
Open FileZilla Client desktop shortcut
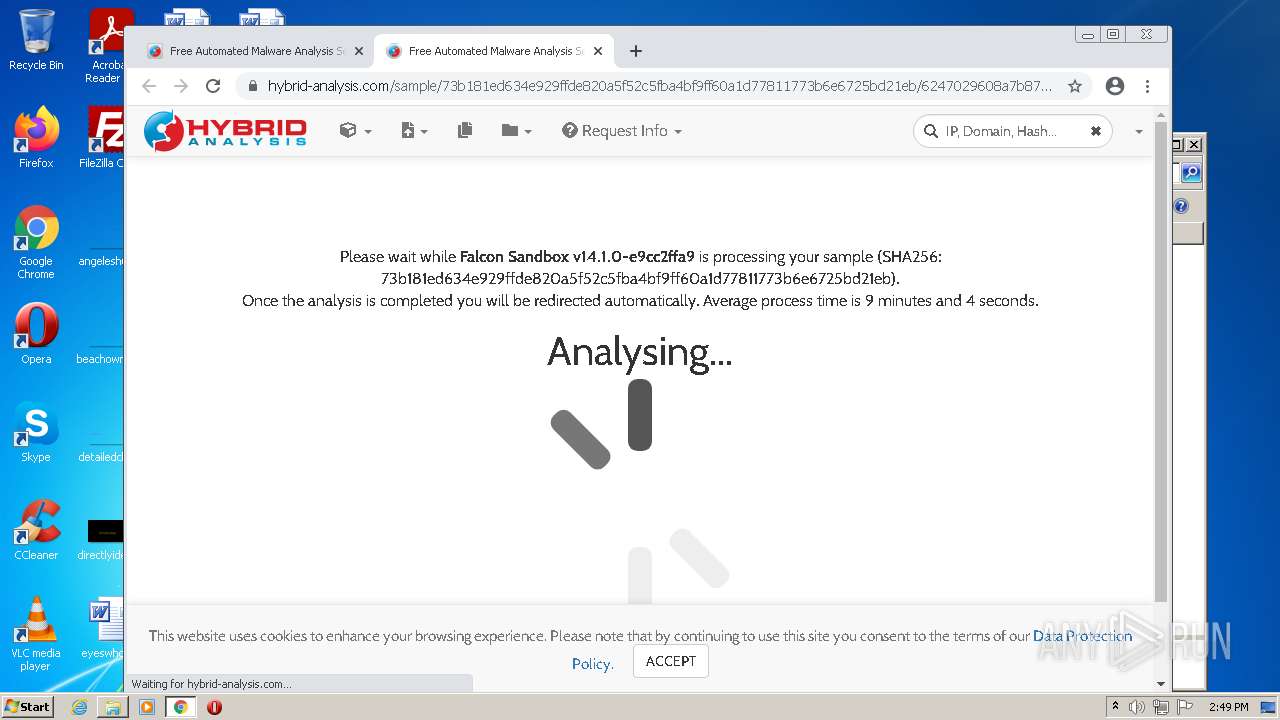click(x=104, y=138)
